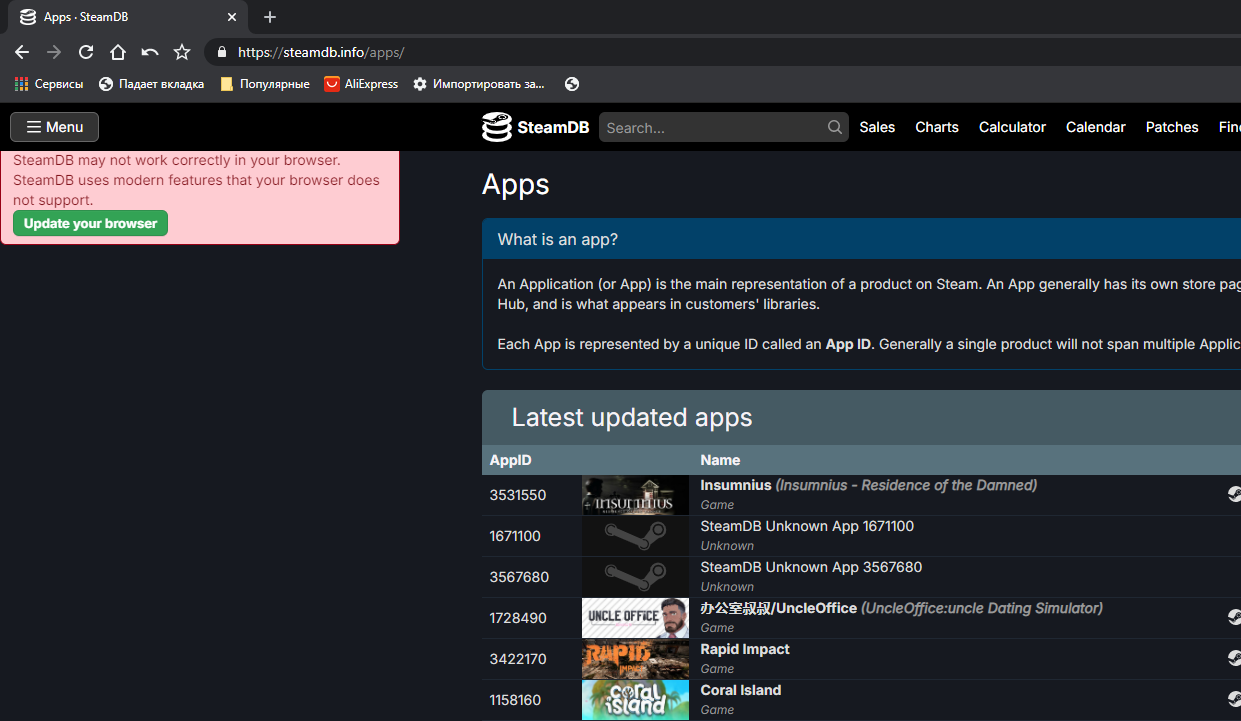Image resolution: width=1241 pixels, height=721 pixels.
Task: Click the Update your browser button
Action: pos(90,223)
